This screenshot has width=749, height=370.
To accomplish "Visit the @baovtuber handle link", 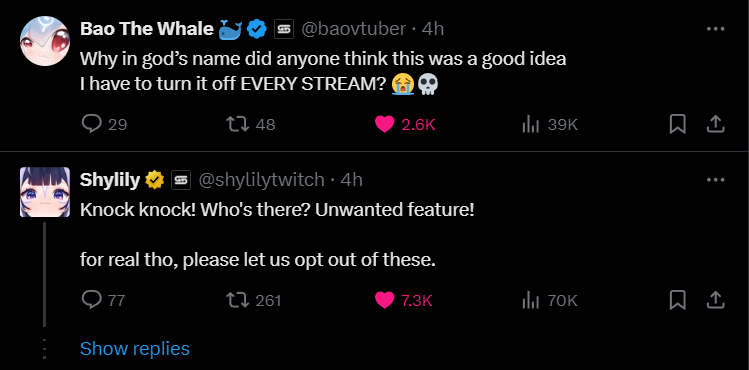I will click(x=353, y=29).
